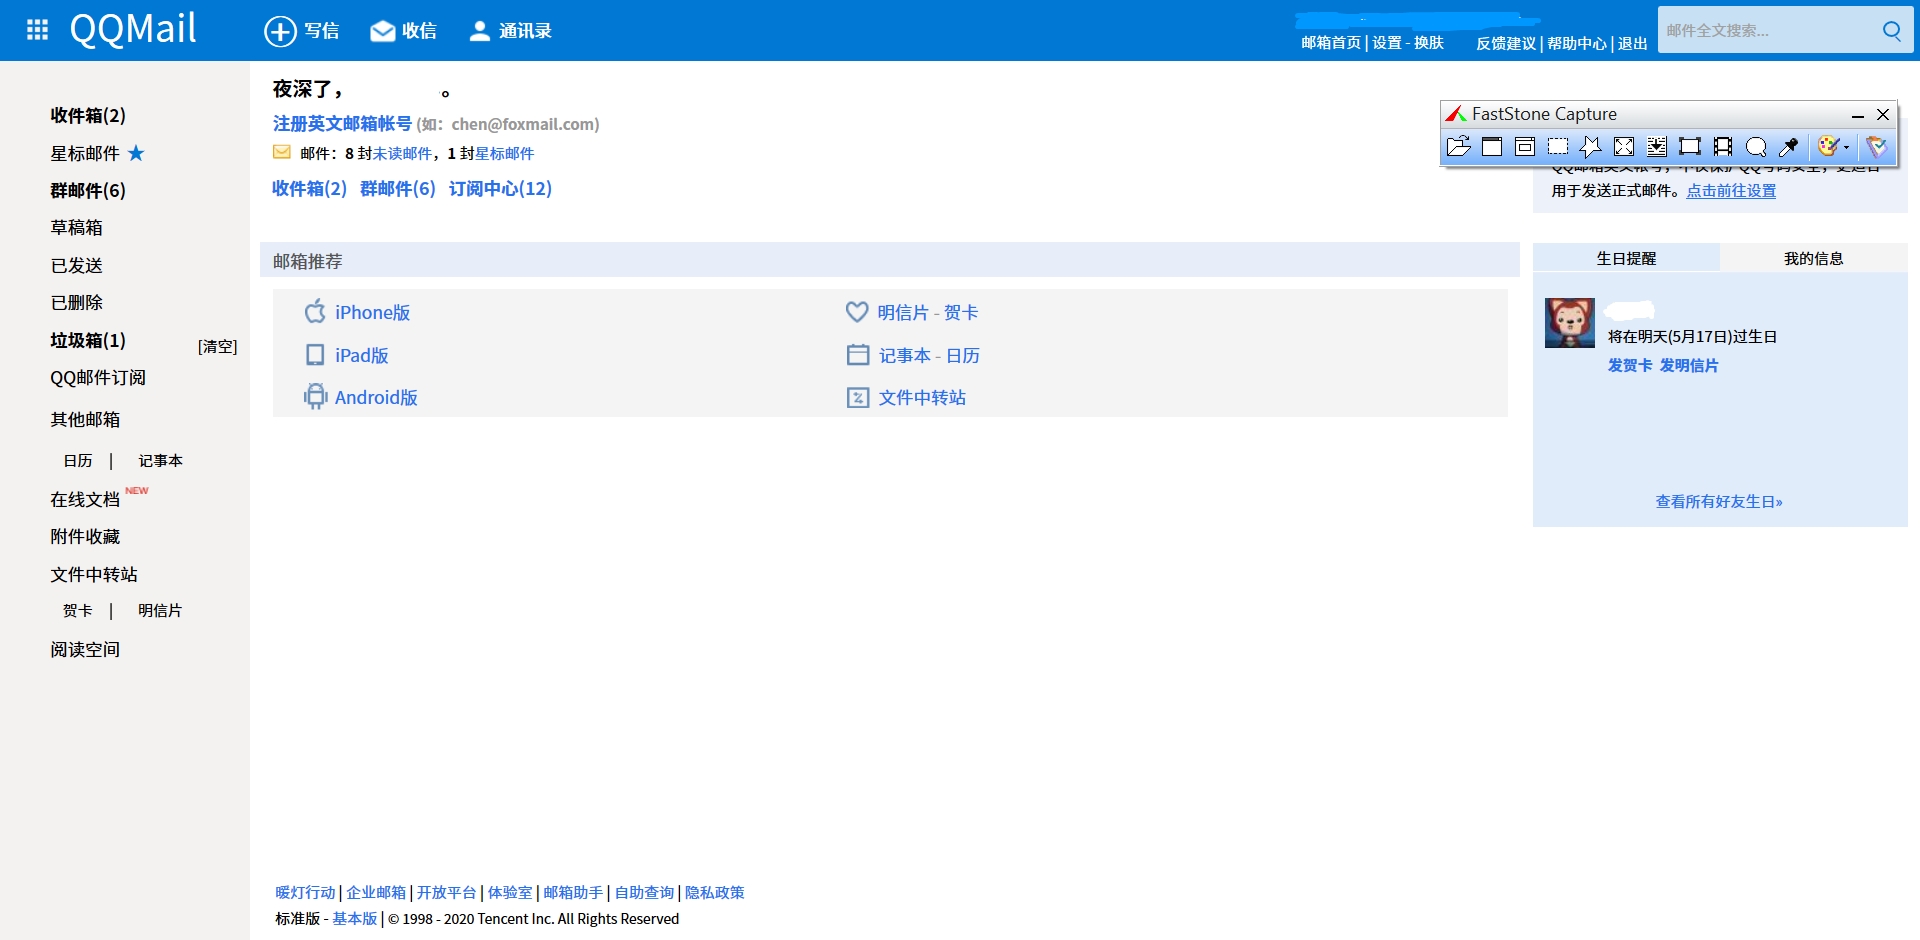Send greeting card via 发贺卡
This screenshot has width=1920, height=940.
tap(1630, 365)
